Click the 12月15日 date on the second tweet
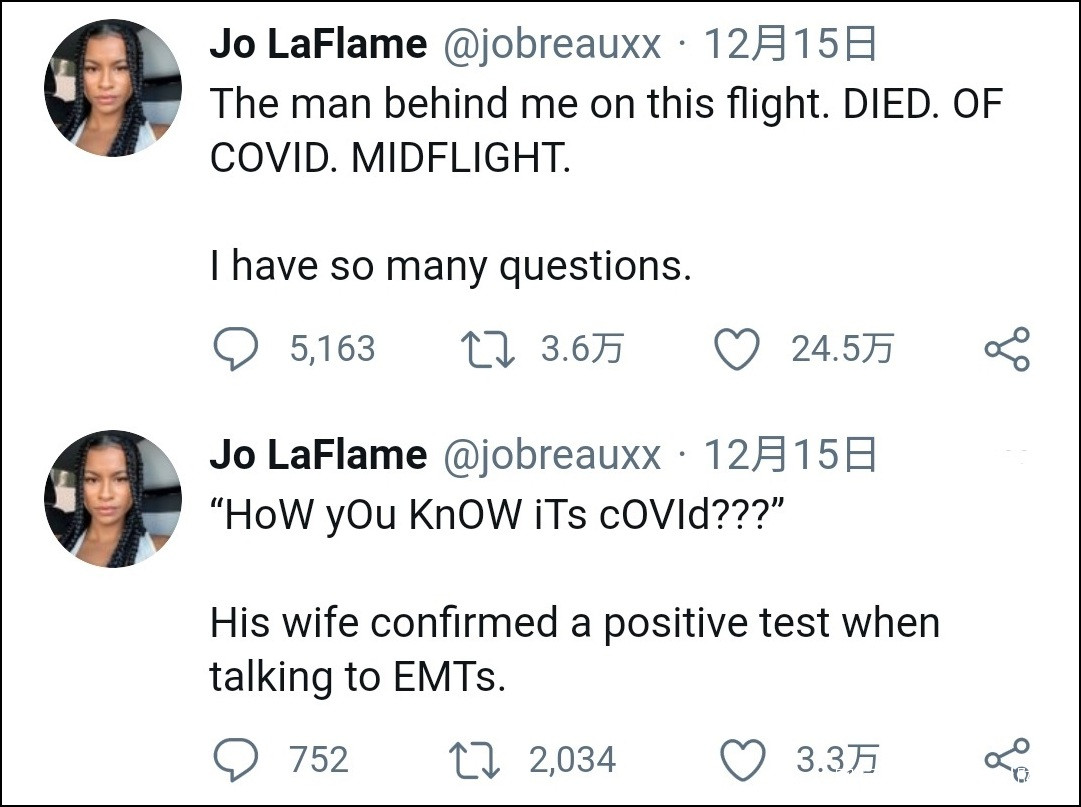 790,455
